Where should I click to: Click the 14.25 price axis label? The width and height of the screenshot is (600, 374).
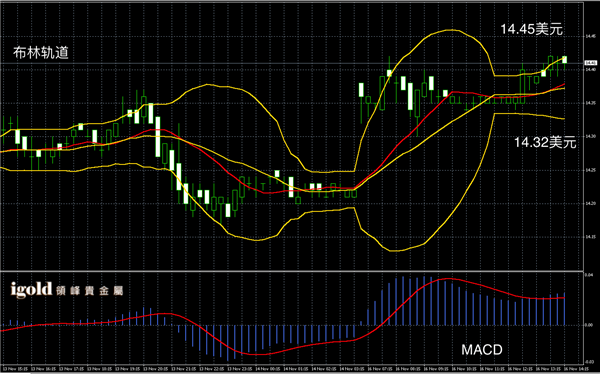point(590,170)
